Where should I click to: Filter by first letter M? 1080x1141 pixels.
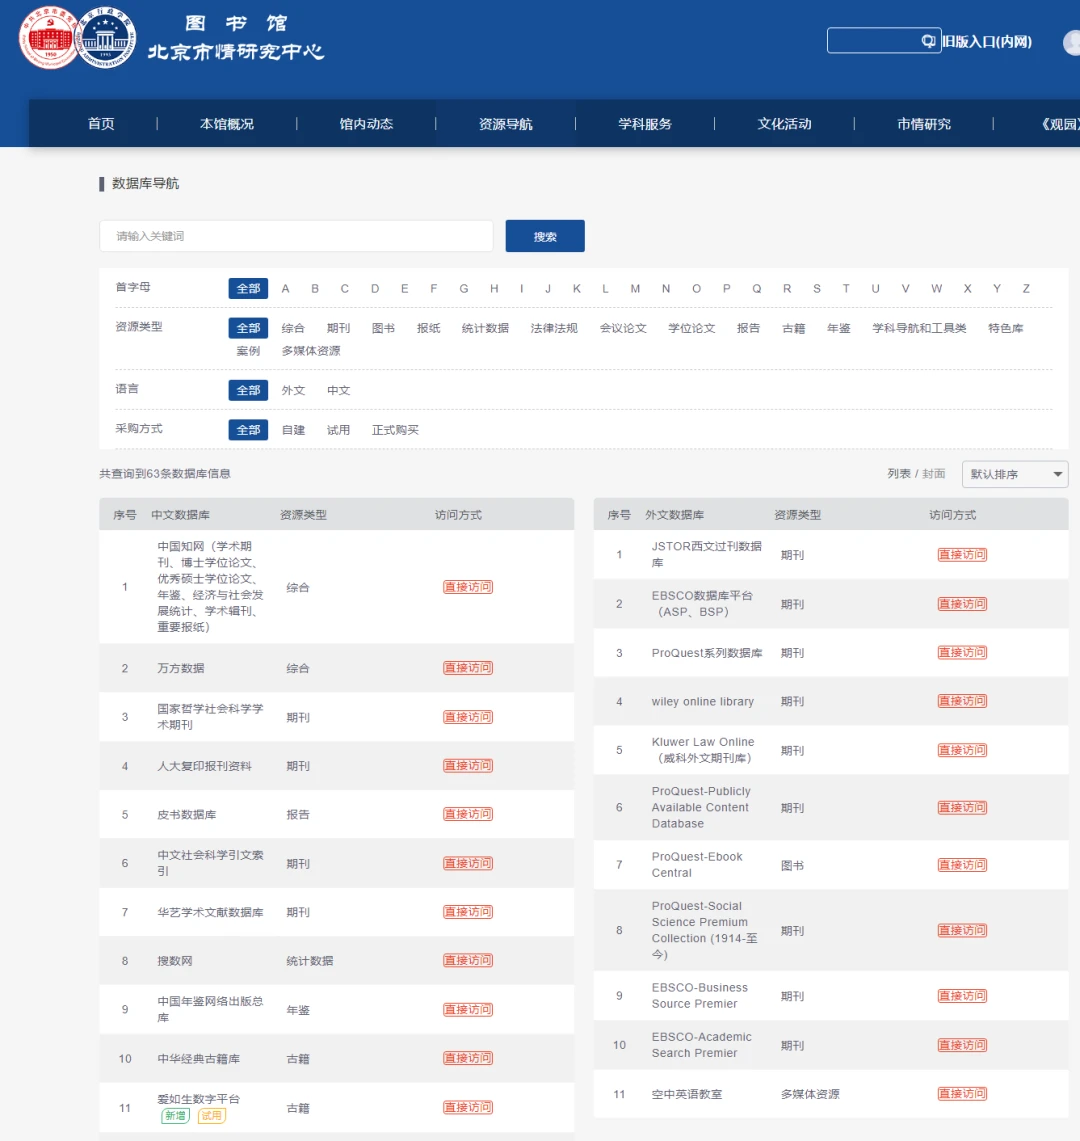(635, 288)
